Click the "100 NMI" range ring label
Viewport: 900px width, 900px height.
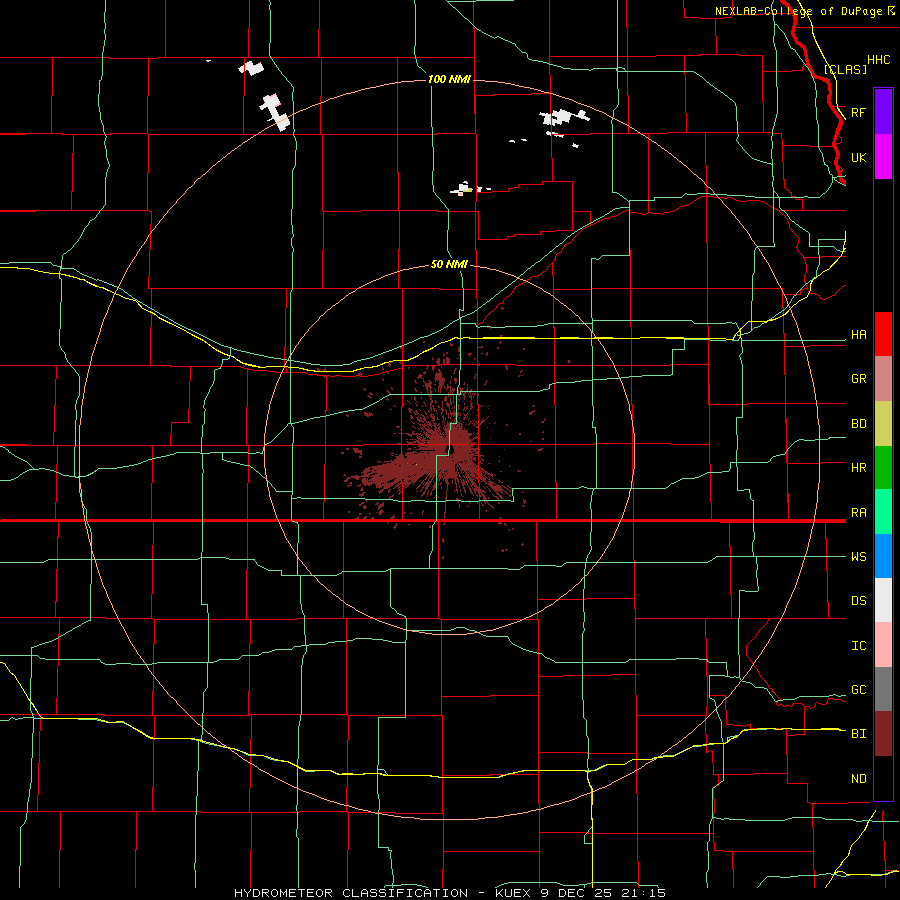pyautogui.click(x=449, y=79)
